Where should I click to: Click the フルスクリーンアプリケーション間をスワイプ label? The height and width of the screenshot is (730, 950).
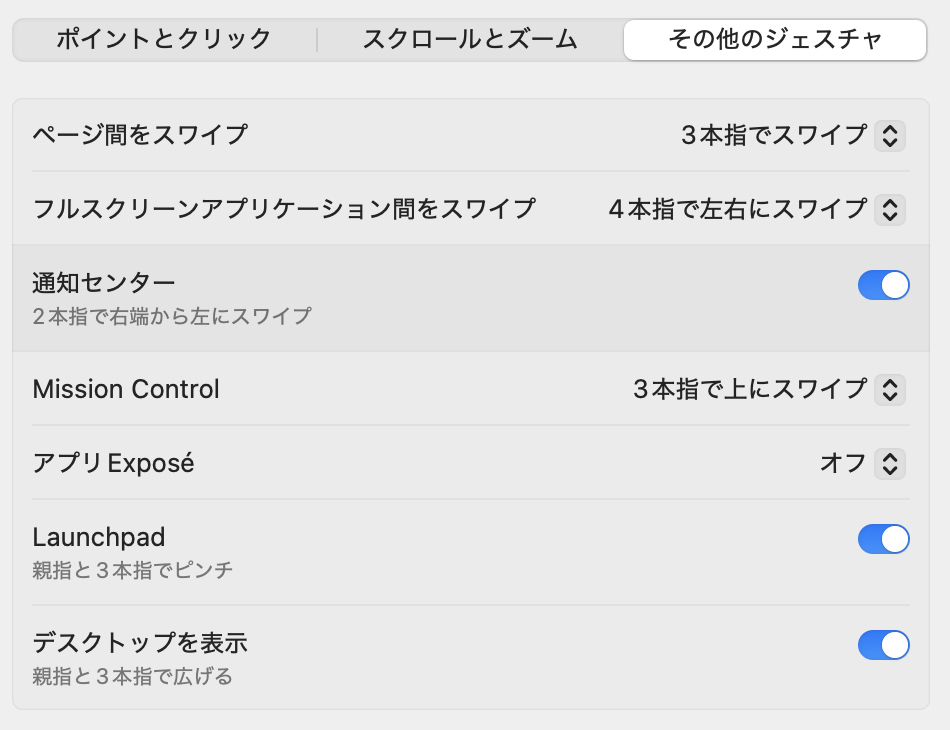tap(284, 209)
